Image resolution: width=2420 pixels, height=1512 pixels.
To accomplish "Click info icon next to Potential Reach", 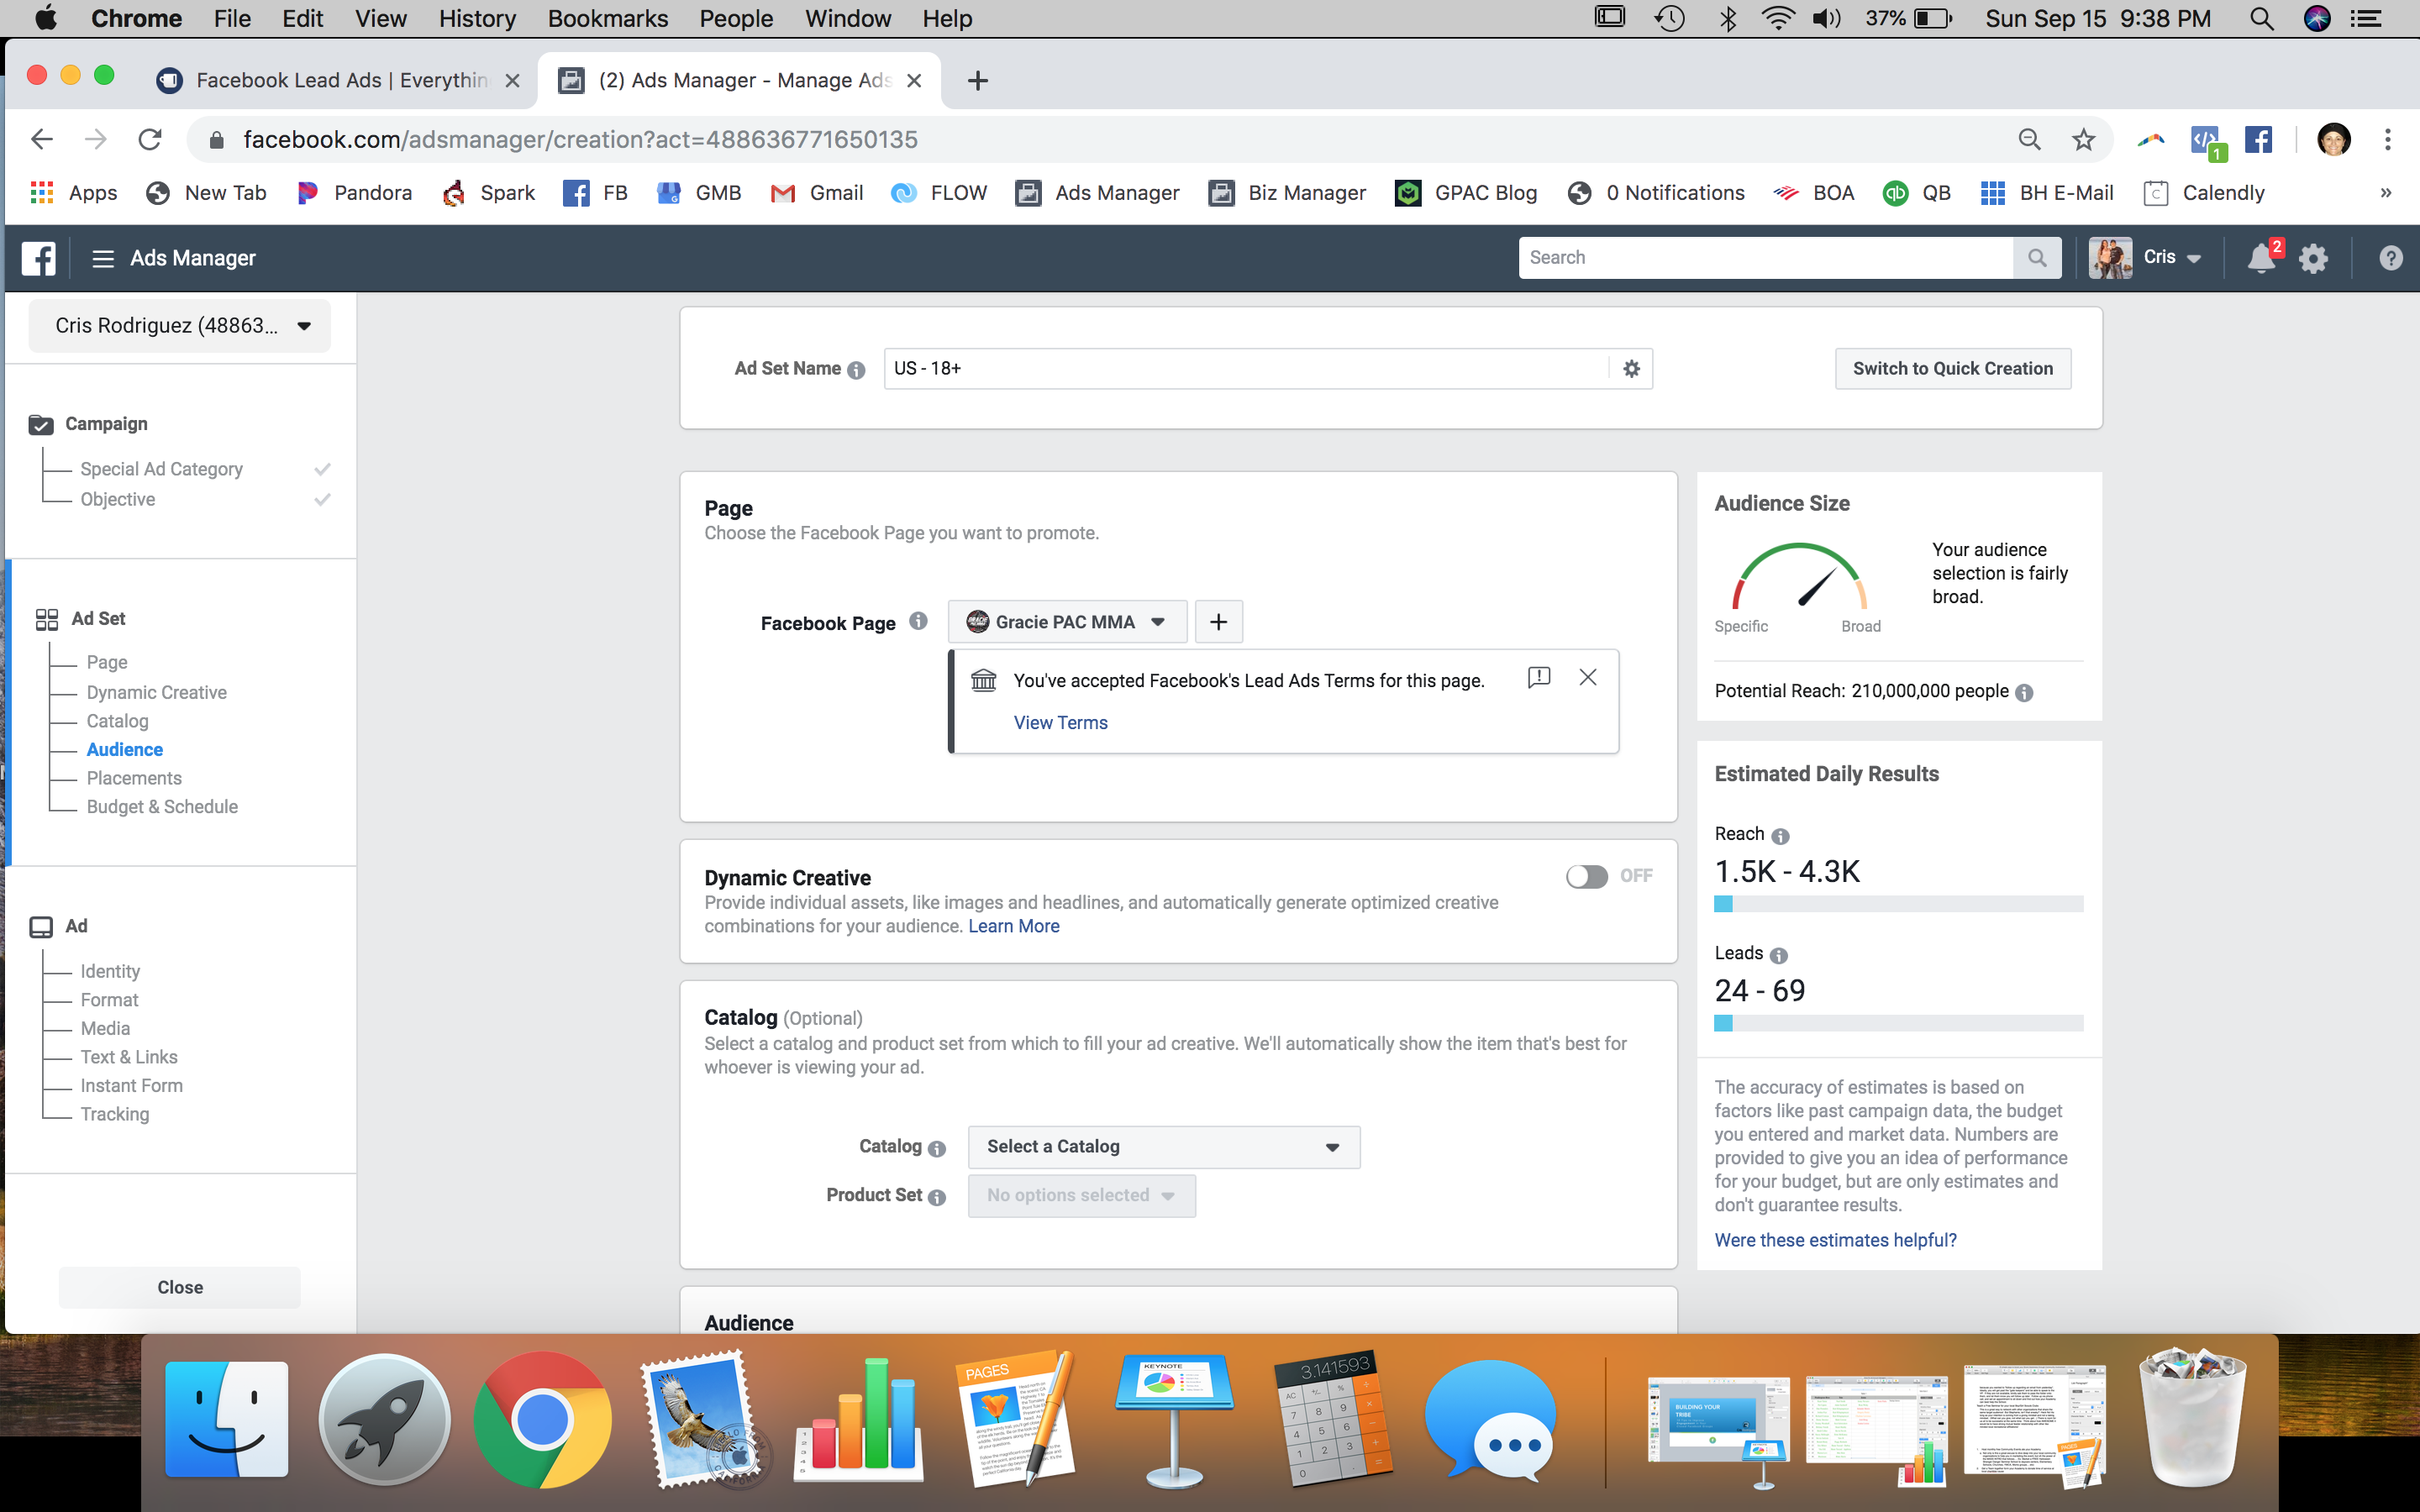I will click(x=2024, y=692).
